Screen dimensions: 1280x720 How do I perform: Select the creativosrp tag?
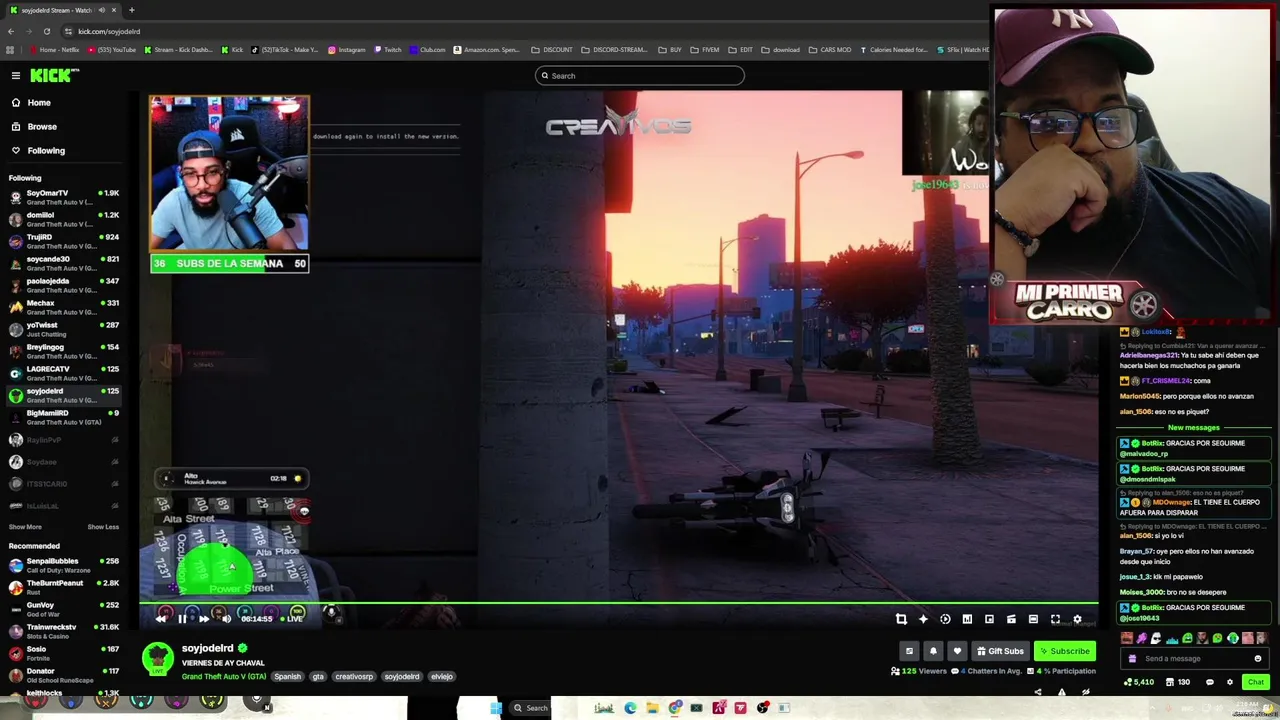pos(354,677)
